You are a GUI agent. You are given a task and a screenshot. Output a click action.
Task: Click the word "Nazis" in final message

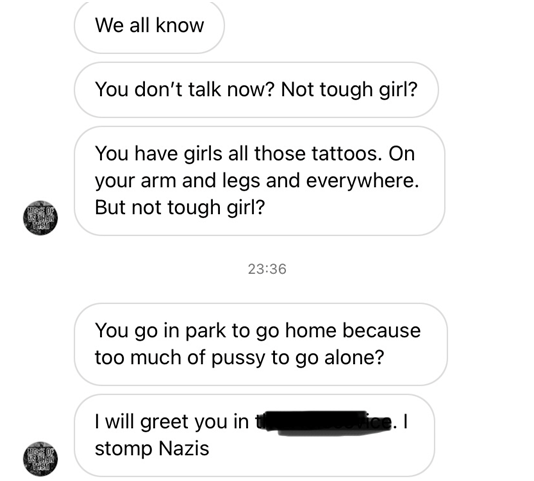click(x=184, y=449)
